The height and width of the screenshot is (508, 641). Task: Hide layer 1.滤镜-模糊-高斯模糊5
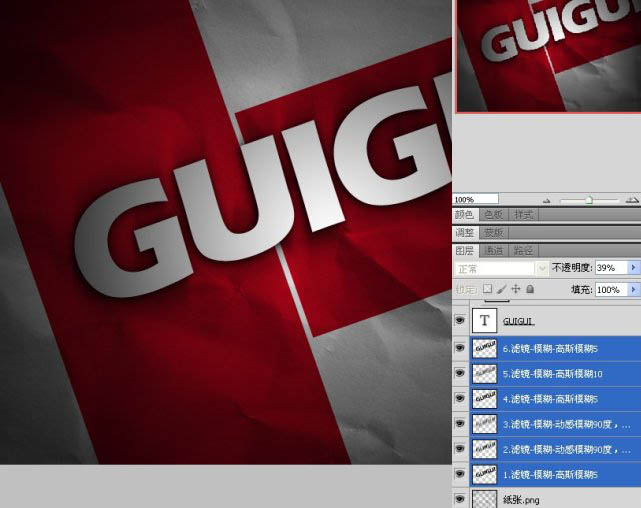[460, 474]
